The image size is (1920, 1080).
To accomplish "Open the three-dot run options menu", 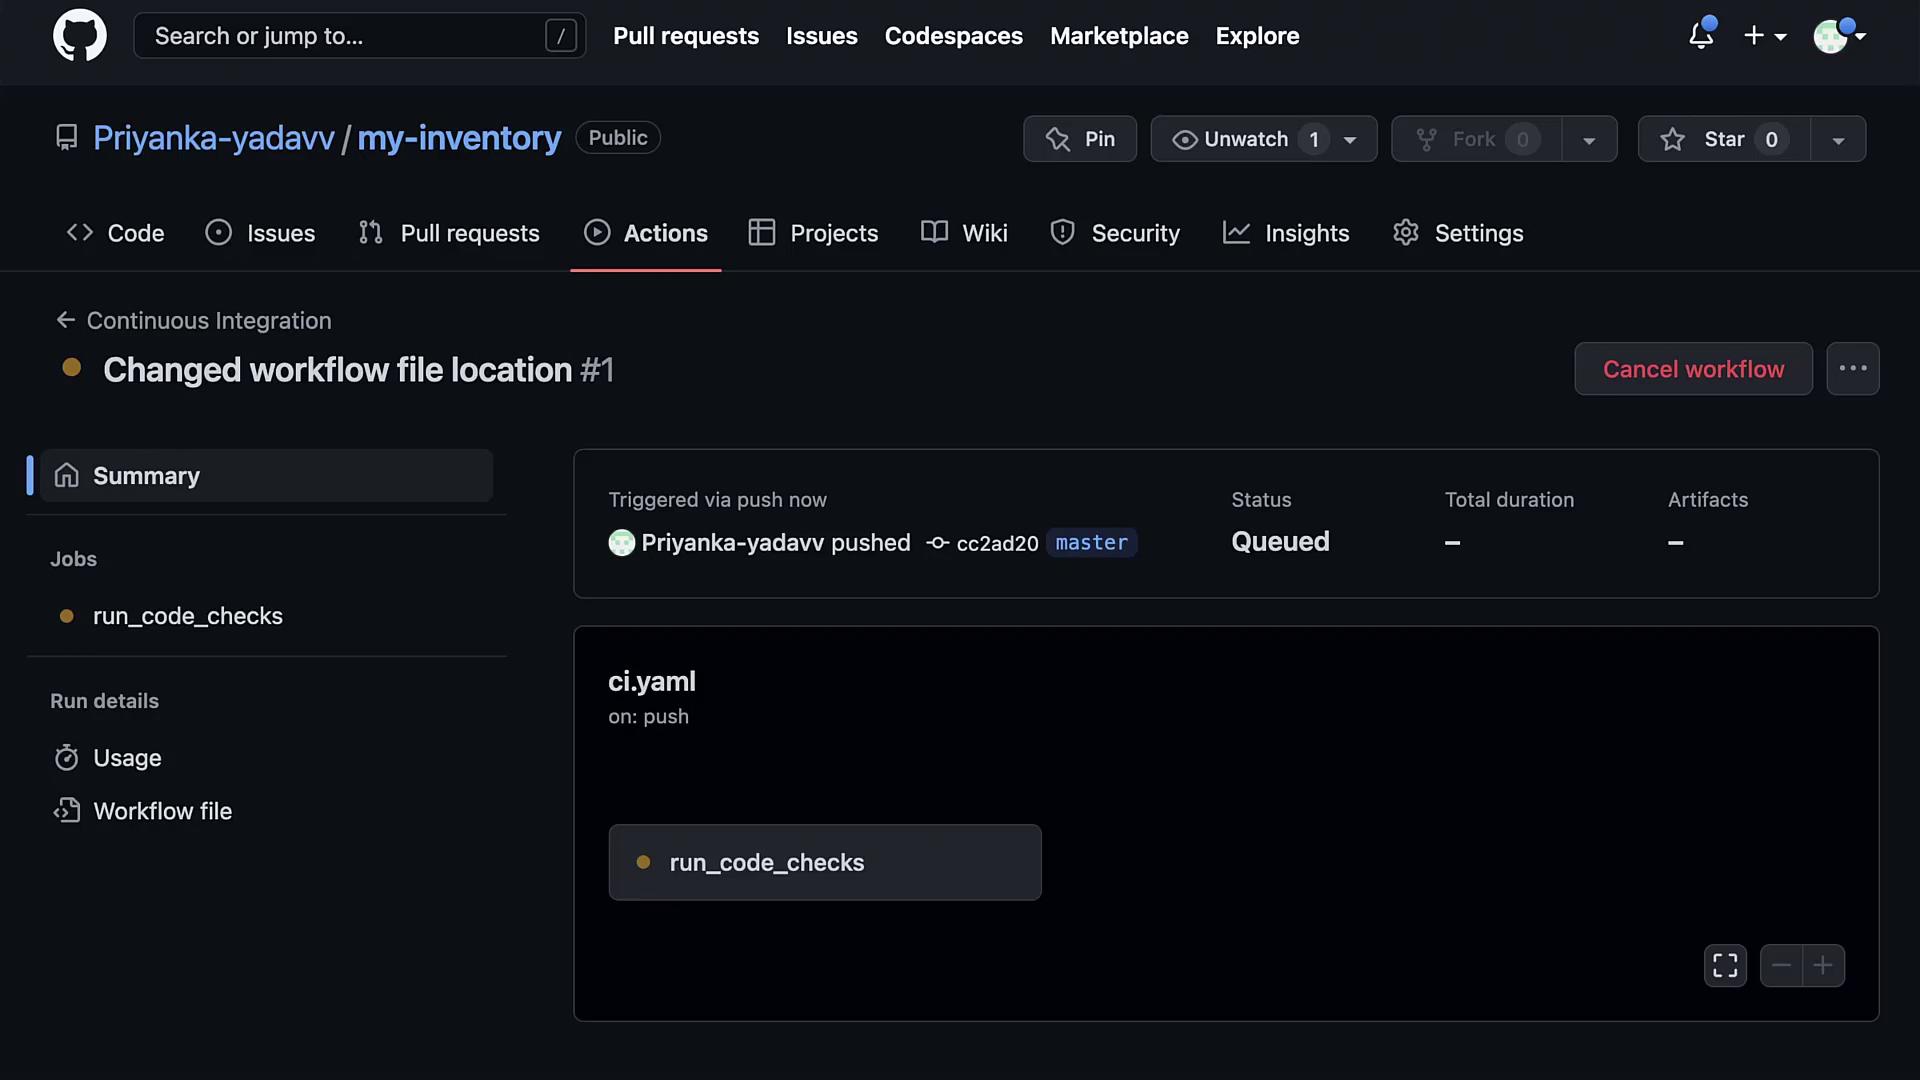I will click(1852, 369).
